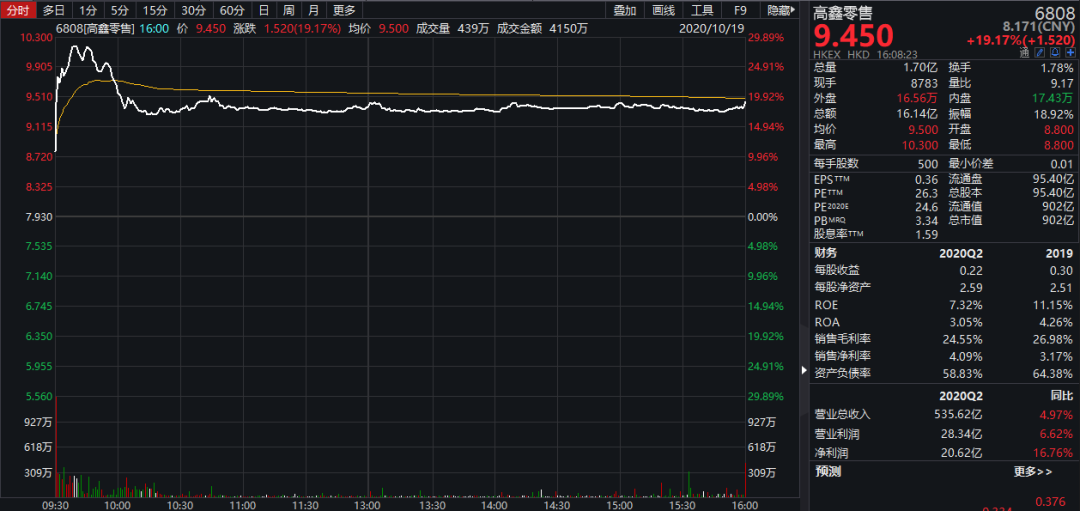Screen dimensions: 1080x511
Task: Select the 5分 interval tab
Action: pos(120,10)
